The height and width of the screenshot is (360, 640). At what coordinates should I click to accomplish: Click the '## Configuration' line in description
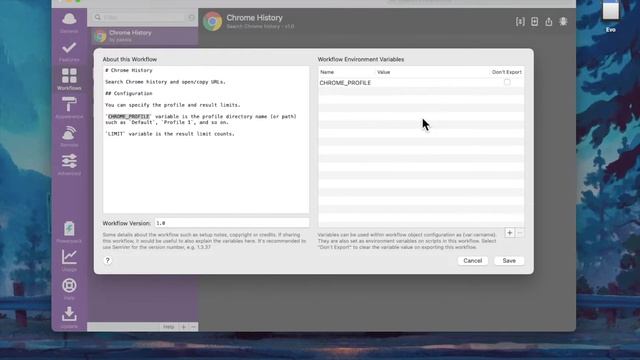coord(129,93)
